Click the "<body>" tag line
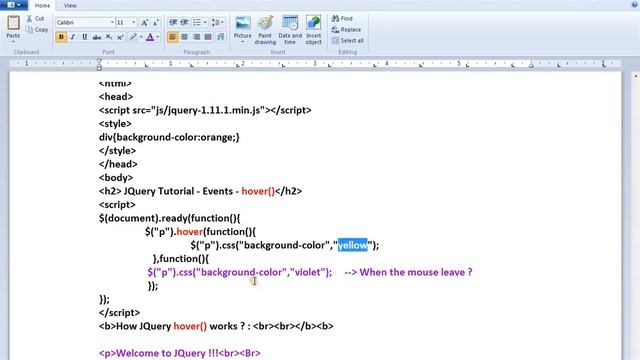640x360 pixels. pyautogui.click(x=116, y=178)
